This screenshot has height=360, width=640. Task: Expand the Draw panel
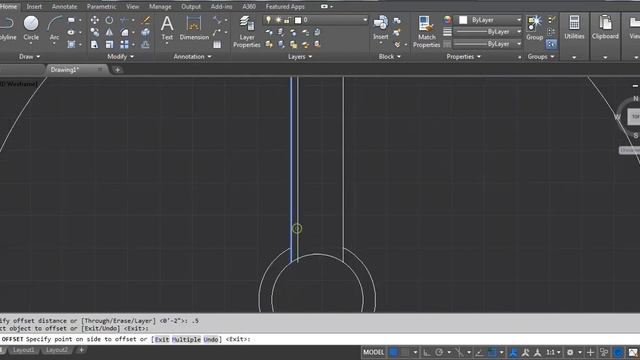[x=29, y=56]
